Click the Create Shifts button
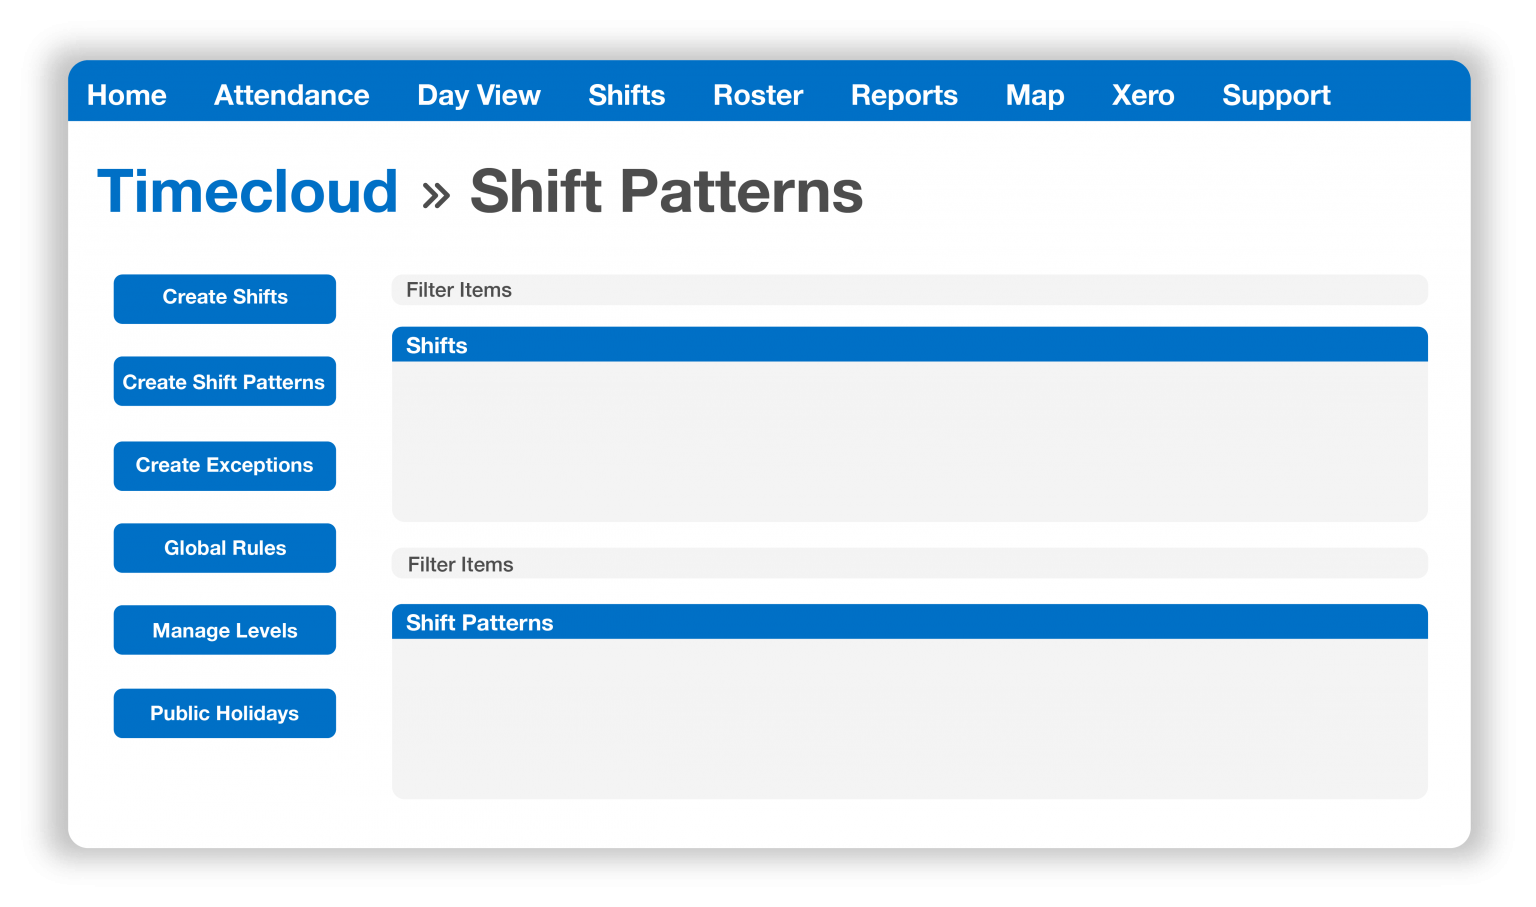Viewport: 1536px width, 907px height. click(224, 298)
